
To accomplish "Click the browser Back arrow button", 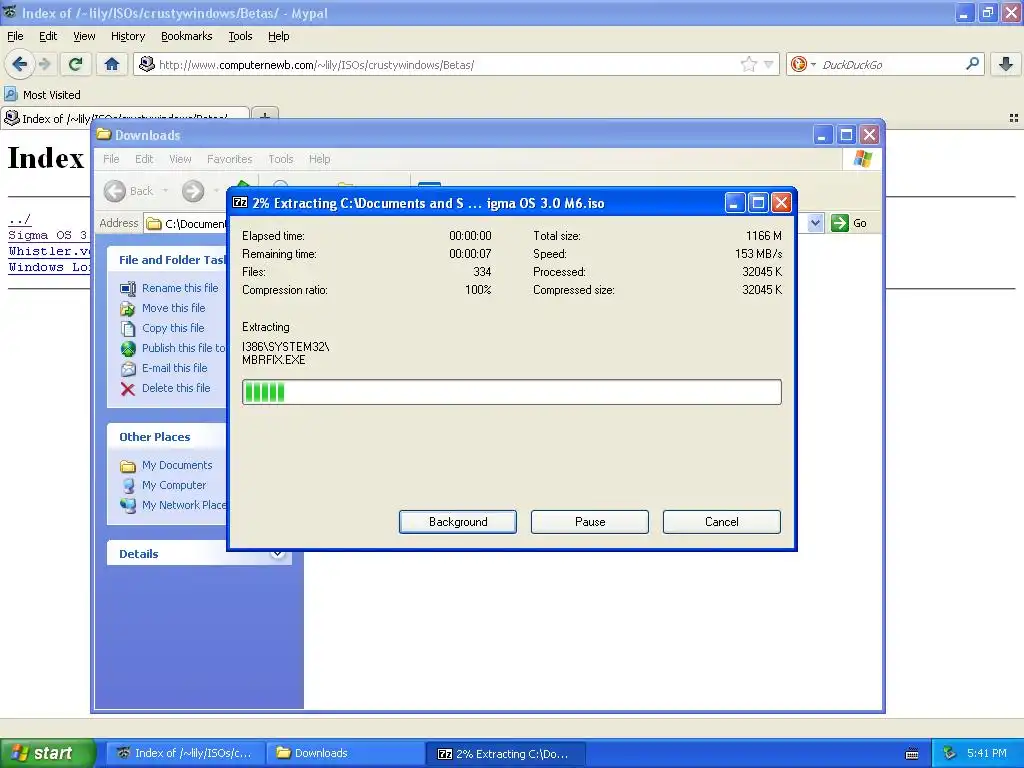I will click(20, 64).
